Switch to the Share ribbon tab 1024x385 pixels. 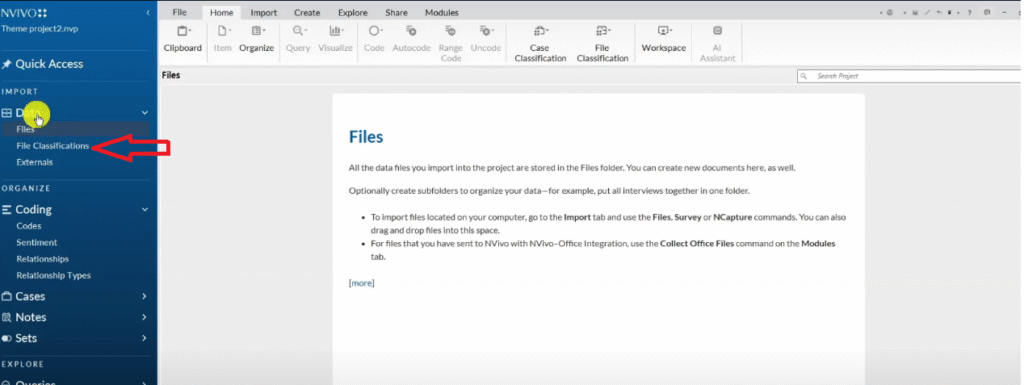(x=396, y=12)
